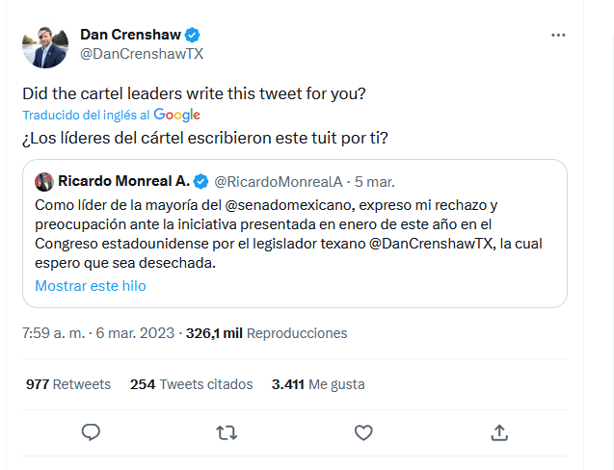
Task: Open the three-dot more options menu
Action: [558, 35]
